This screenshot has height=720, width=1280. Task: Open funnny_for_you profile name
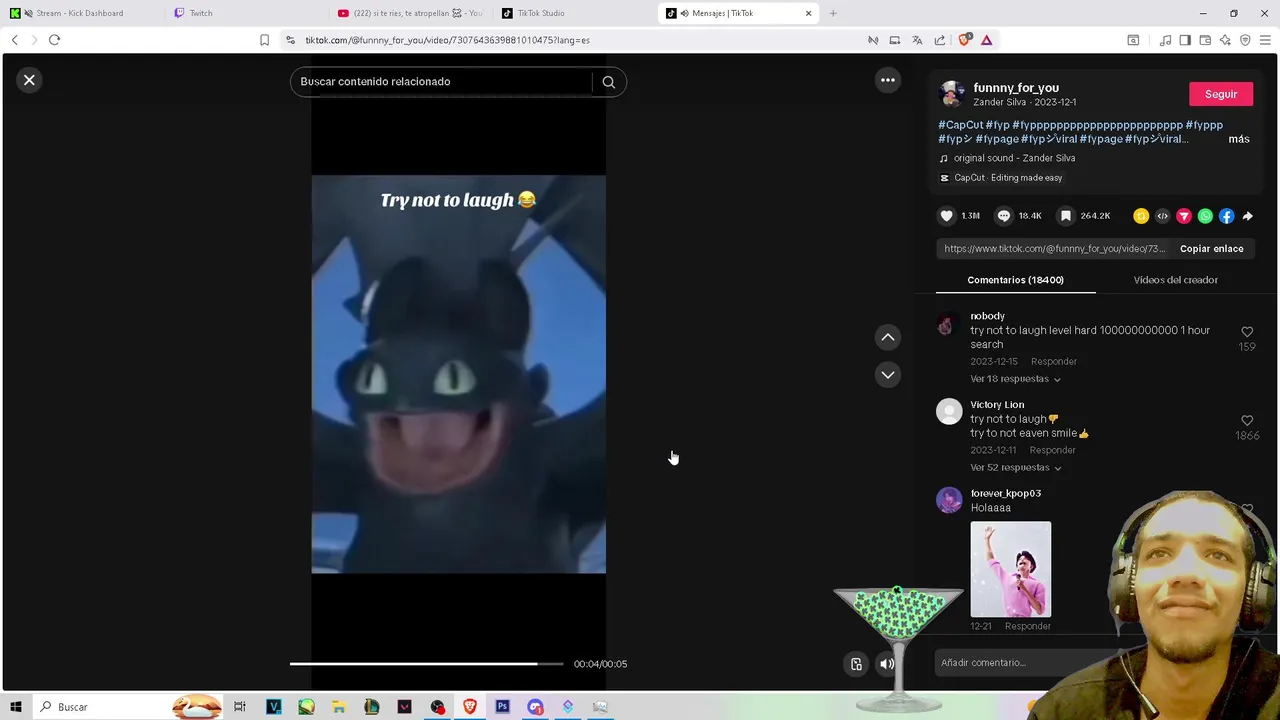pos(1016,88)
